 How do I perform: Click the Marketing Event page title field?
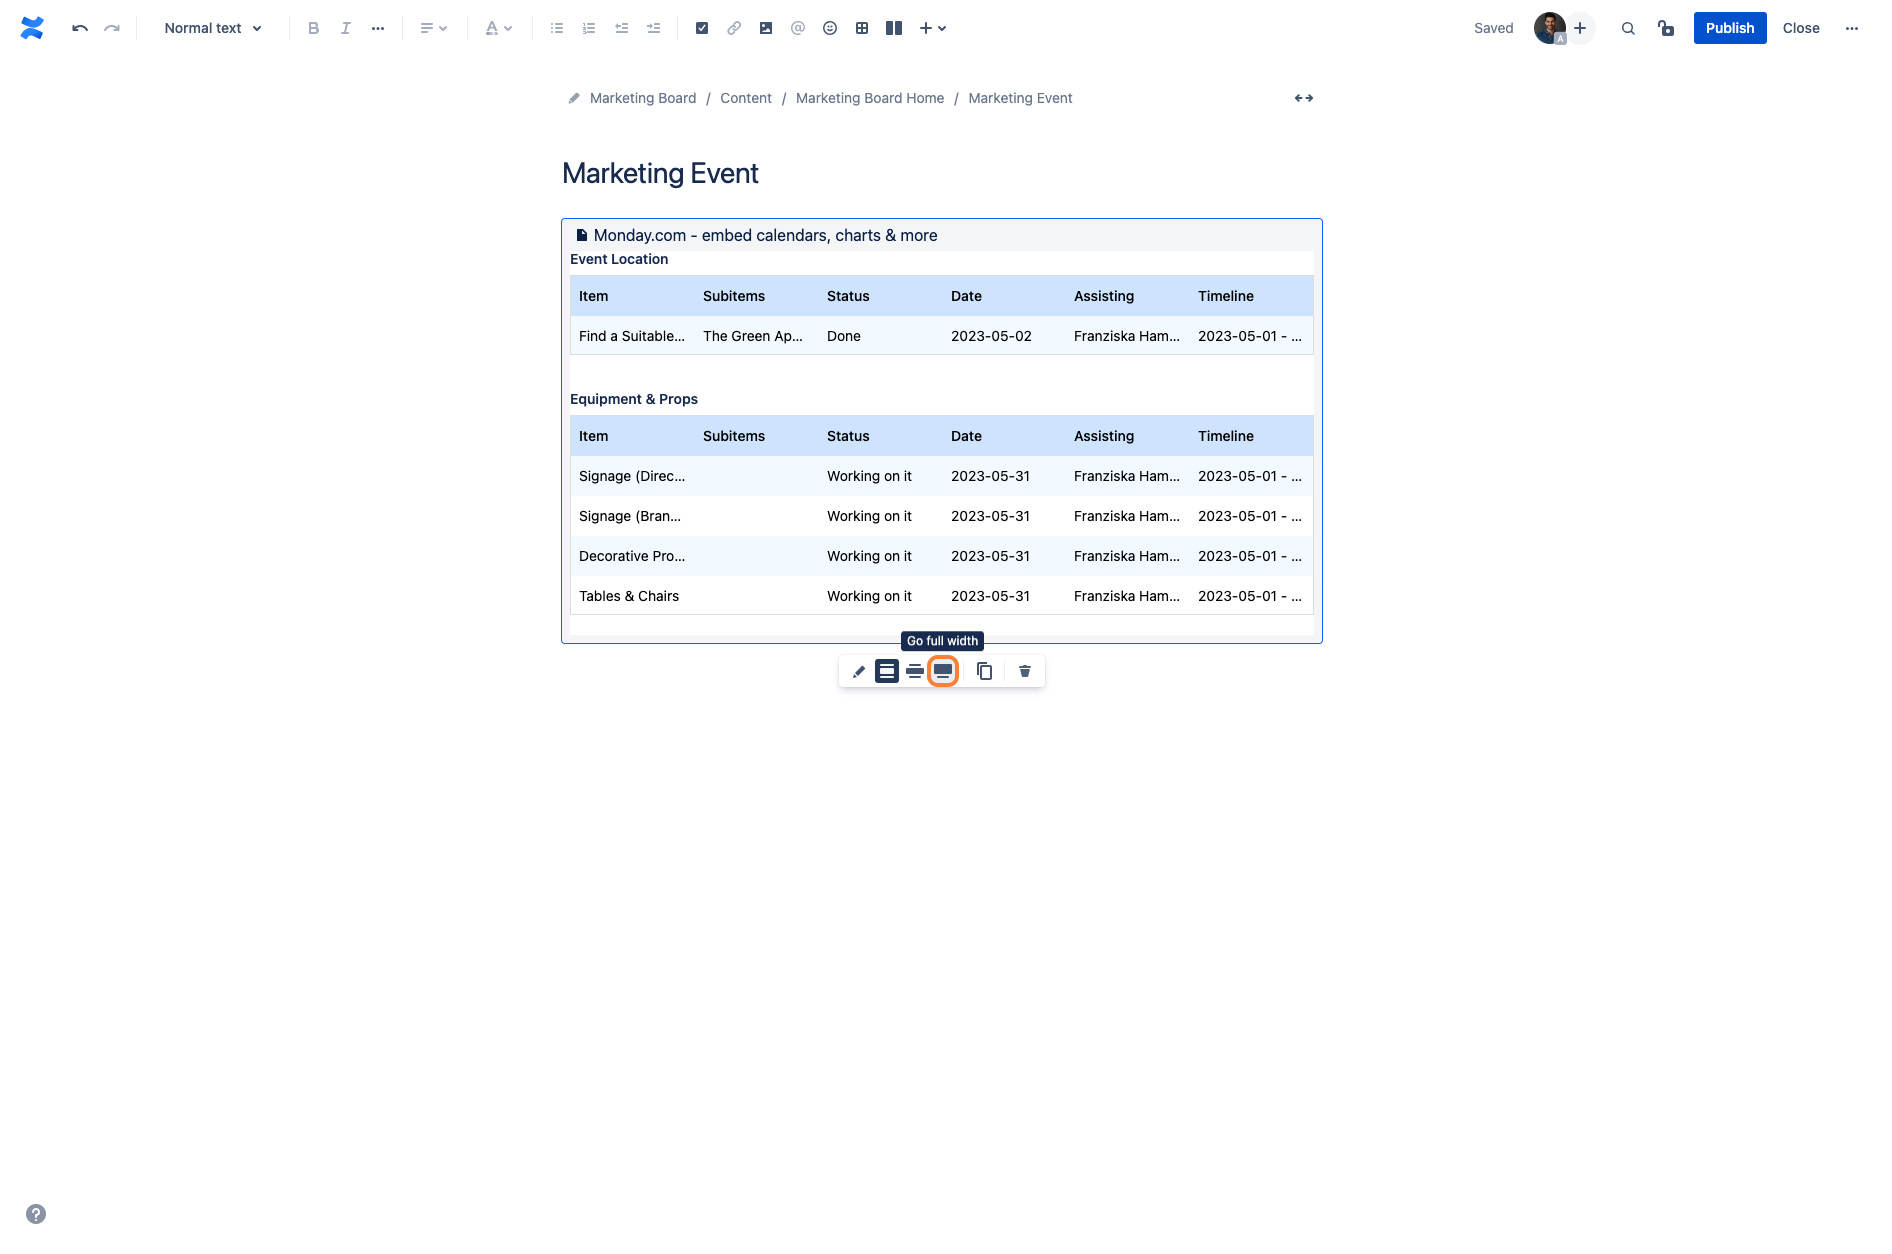pos(660,173)
